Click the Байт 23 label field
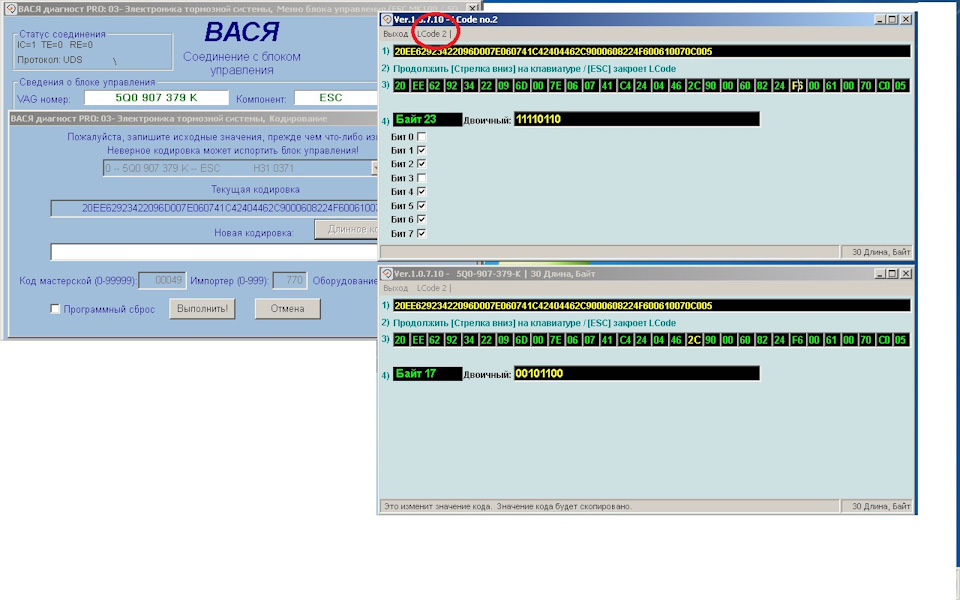960x600 pixels. [427, 119]
